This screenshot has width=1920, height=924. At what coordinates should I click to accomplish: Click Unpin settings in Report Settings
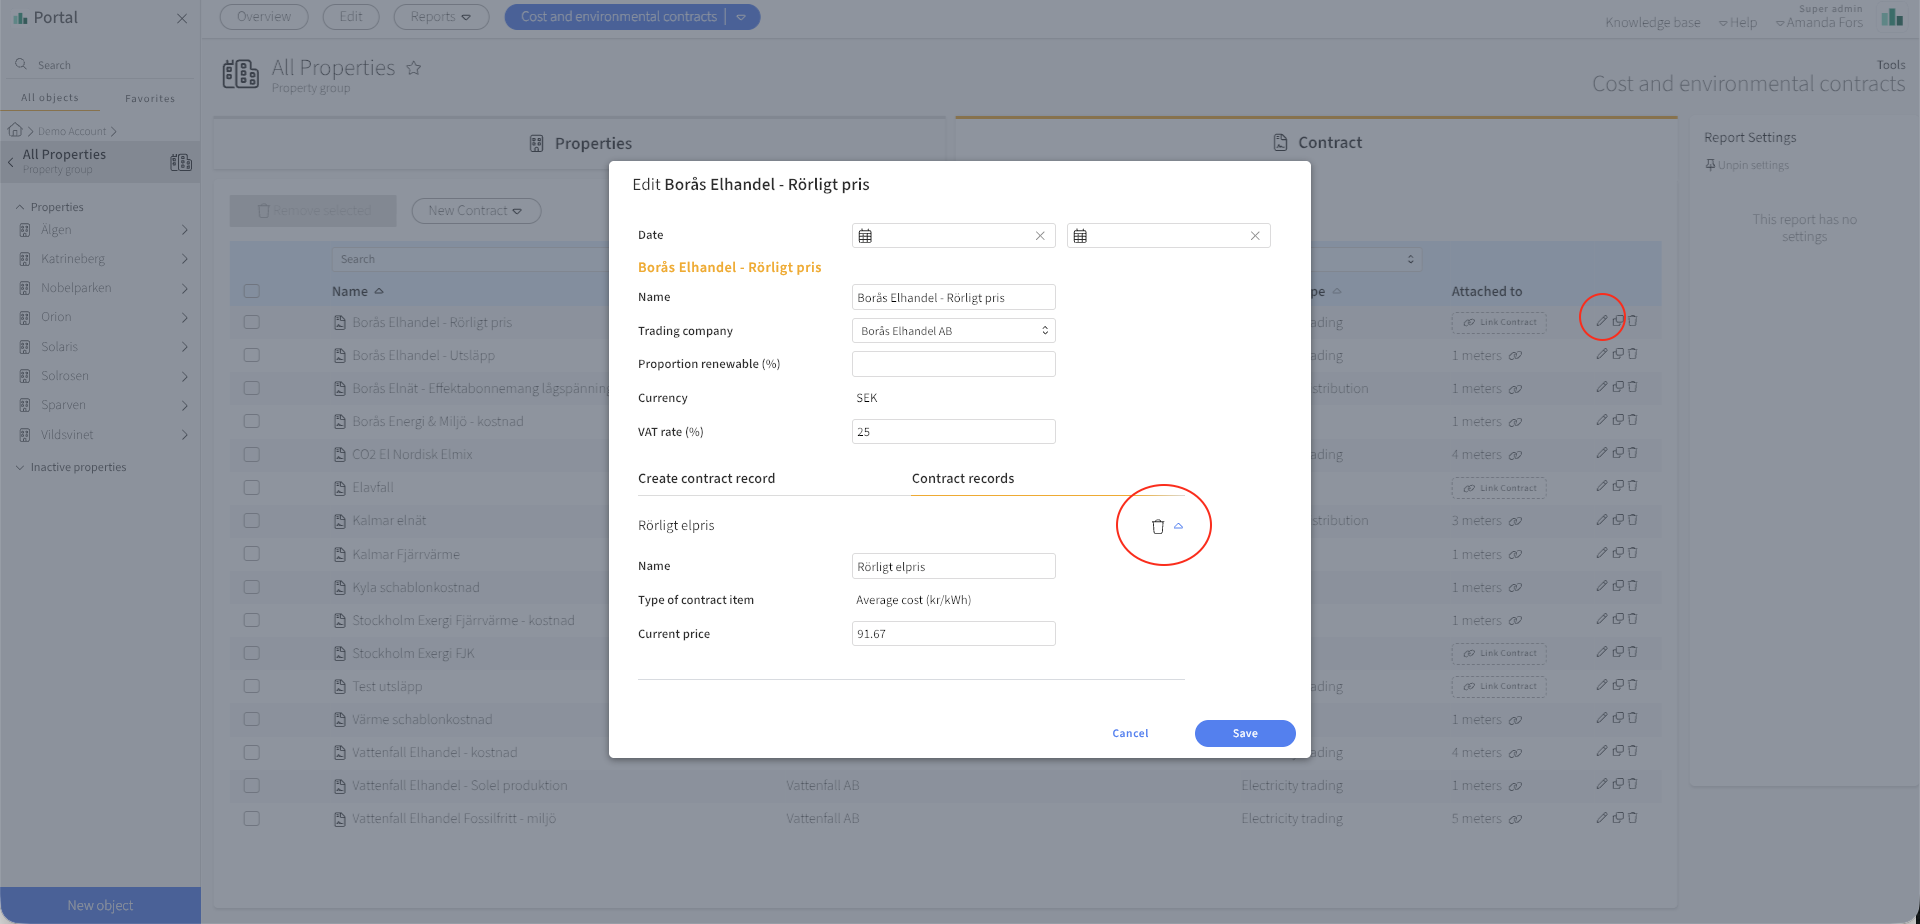[1748, 165]
